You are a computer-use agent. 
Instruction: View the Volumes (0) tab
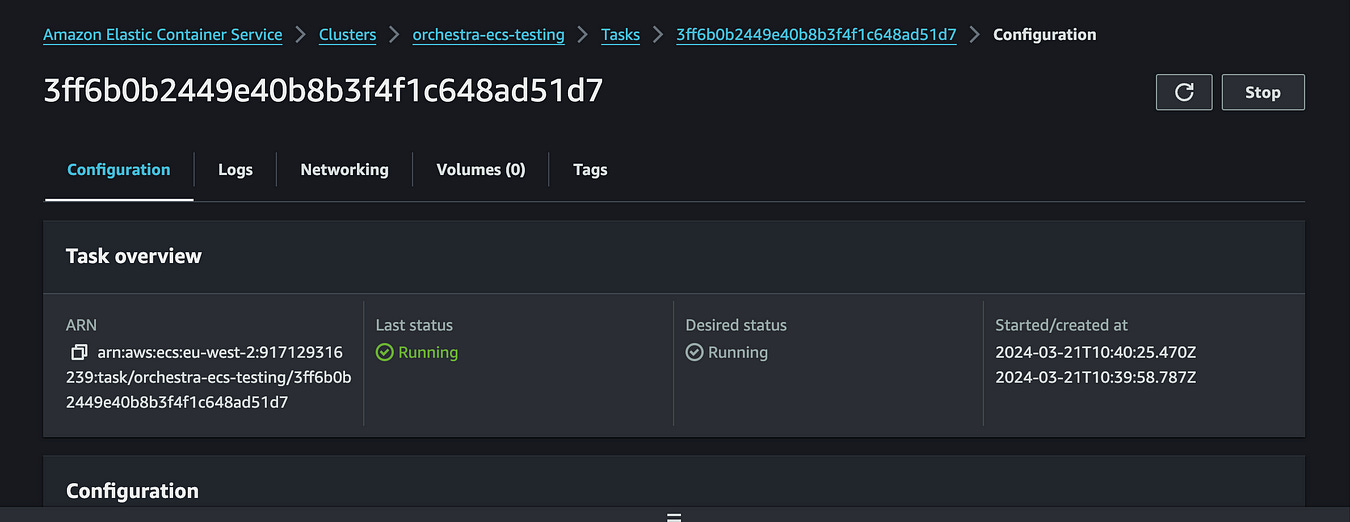pos(481,170)
